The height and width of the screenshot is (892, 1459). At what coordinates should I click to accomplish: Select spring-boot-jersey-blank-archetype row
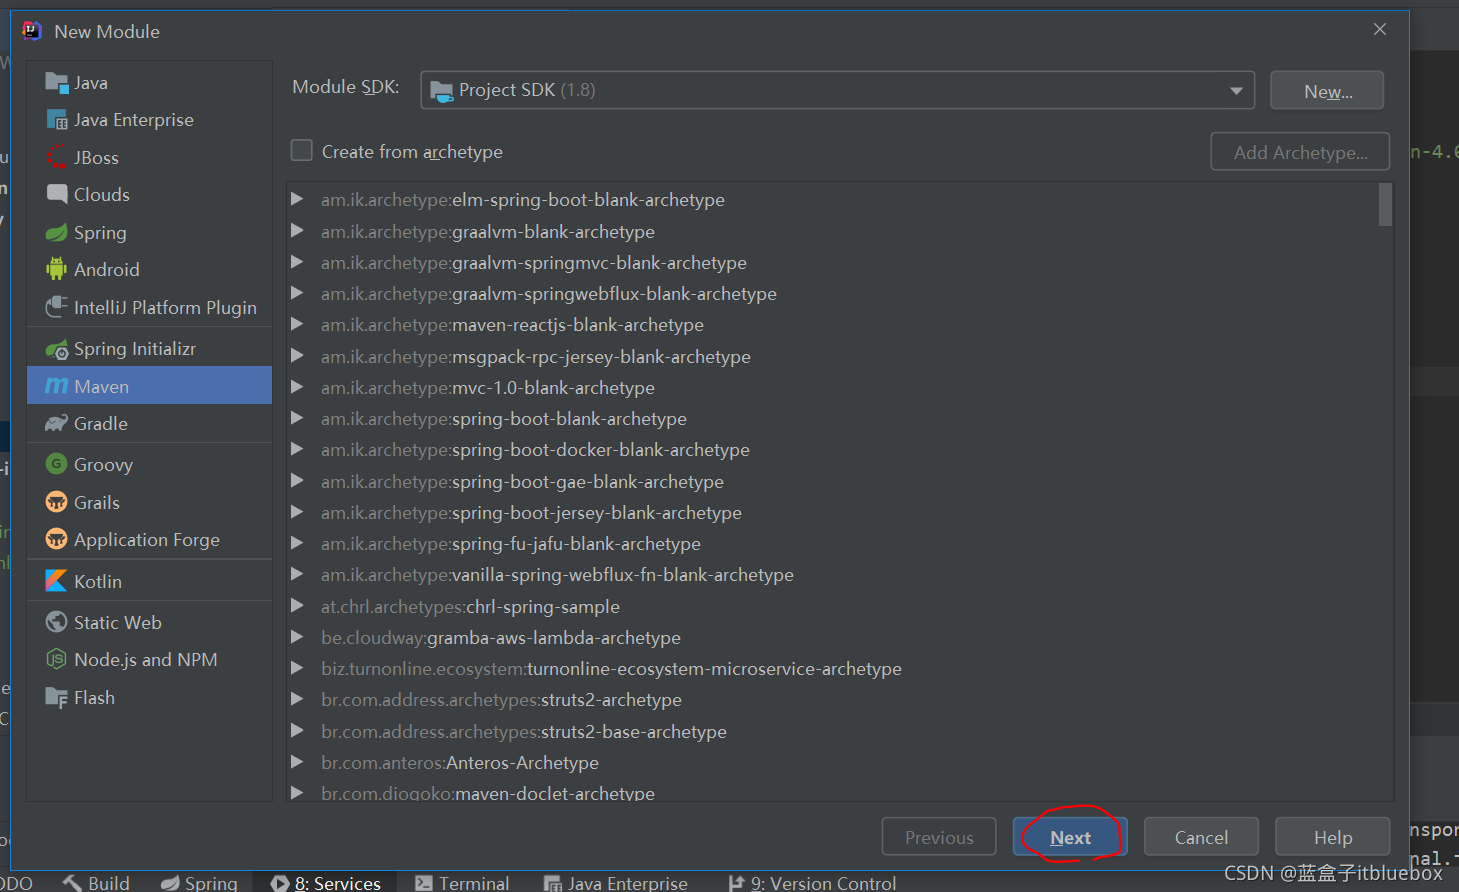click(833, 512)
